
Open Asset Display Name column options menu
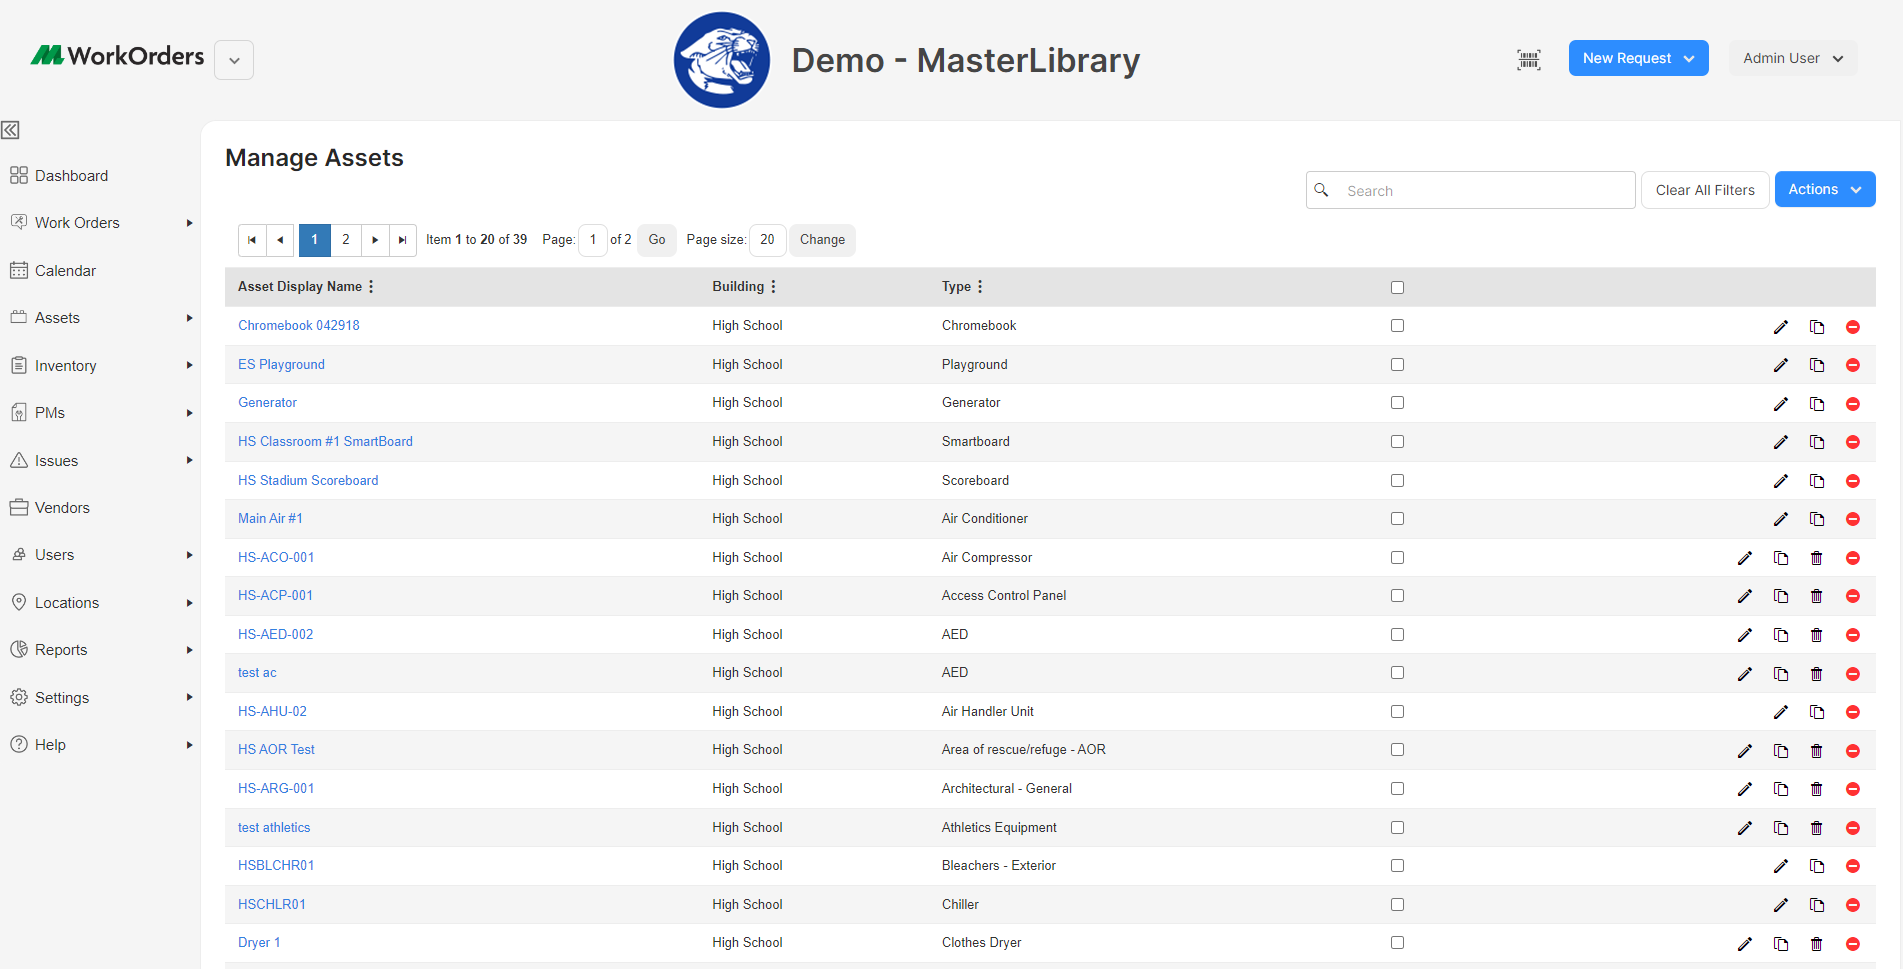click(371, 287)
